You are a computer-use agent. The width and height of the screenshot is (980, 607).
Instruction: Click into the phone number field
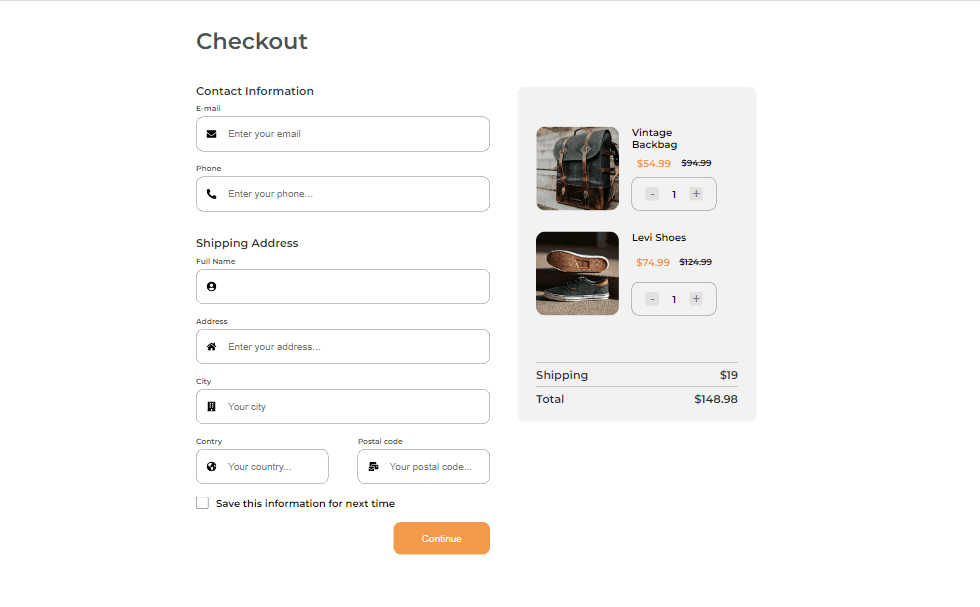(x=350, y=194)
